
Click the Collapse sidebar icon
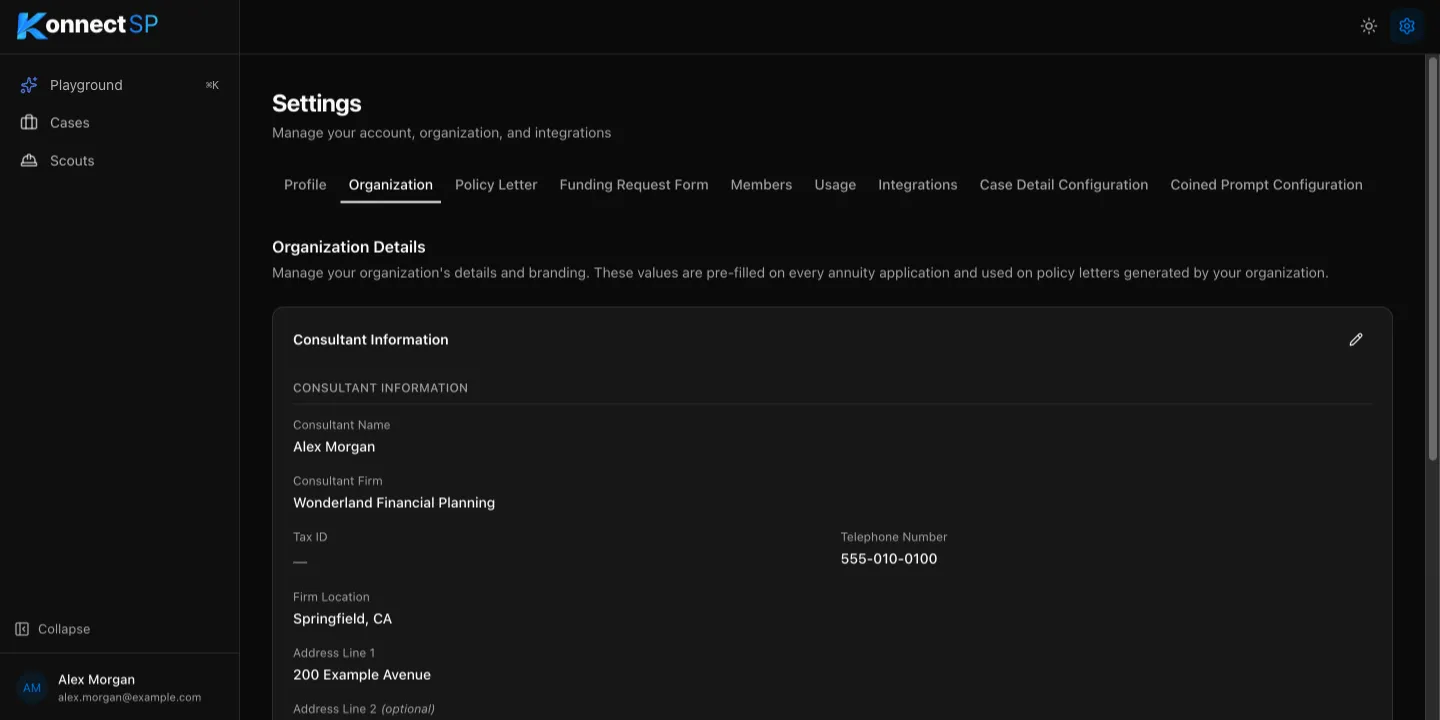coord(22,629)
